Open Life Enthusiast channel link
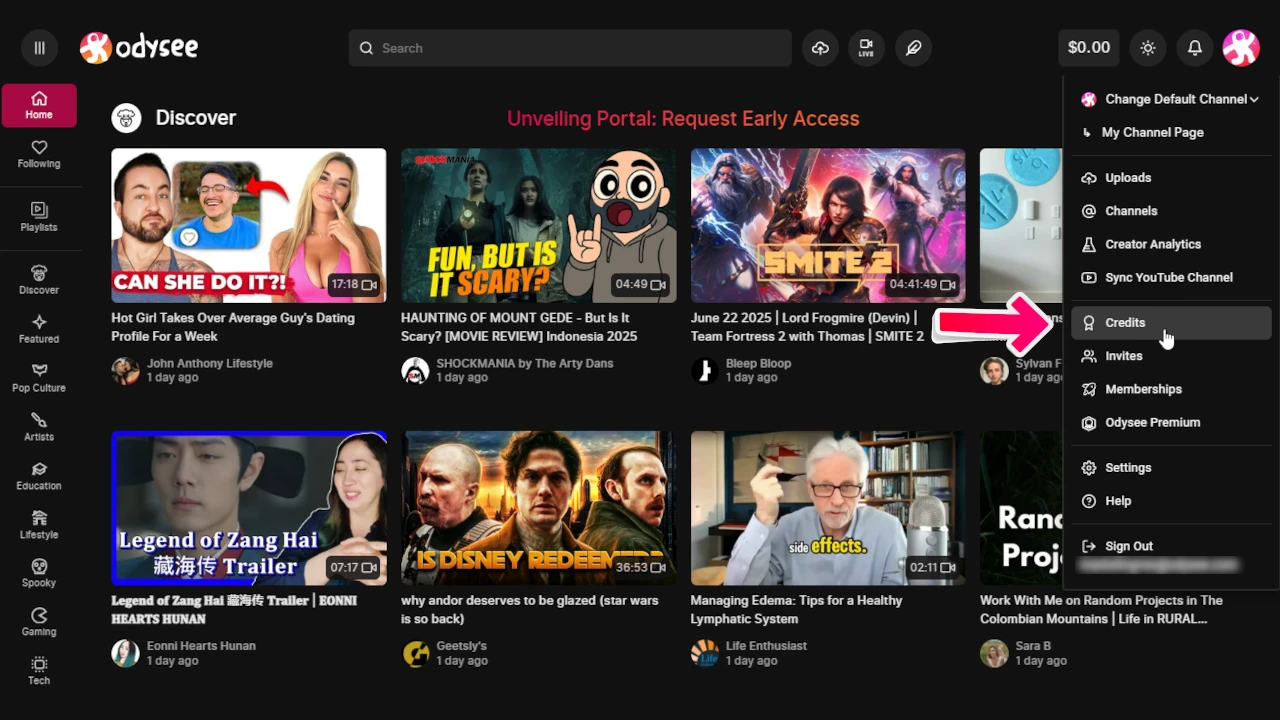The width and height of the screenshot is (1280, 720). (766, 646)
